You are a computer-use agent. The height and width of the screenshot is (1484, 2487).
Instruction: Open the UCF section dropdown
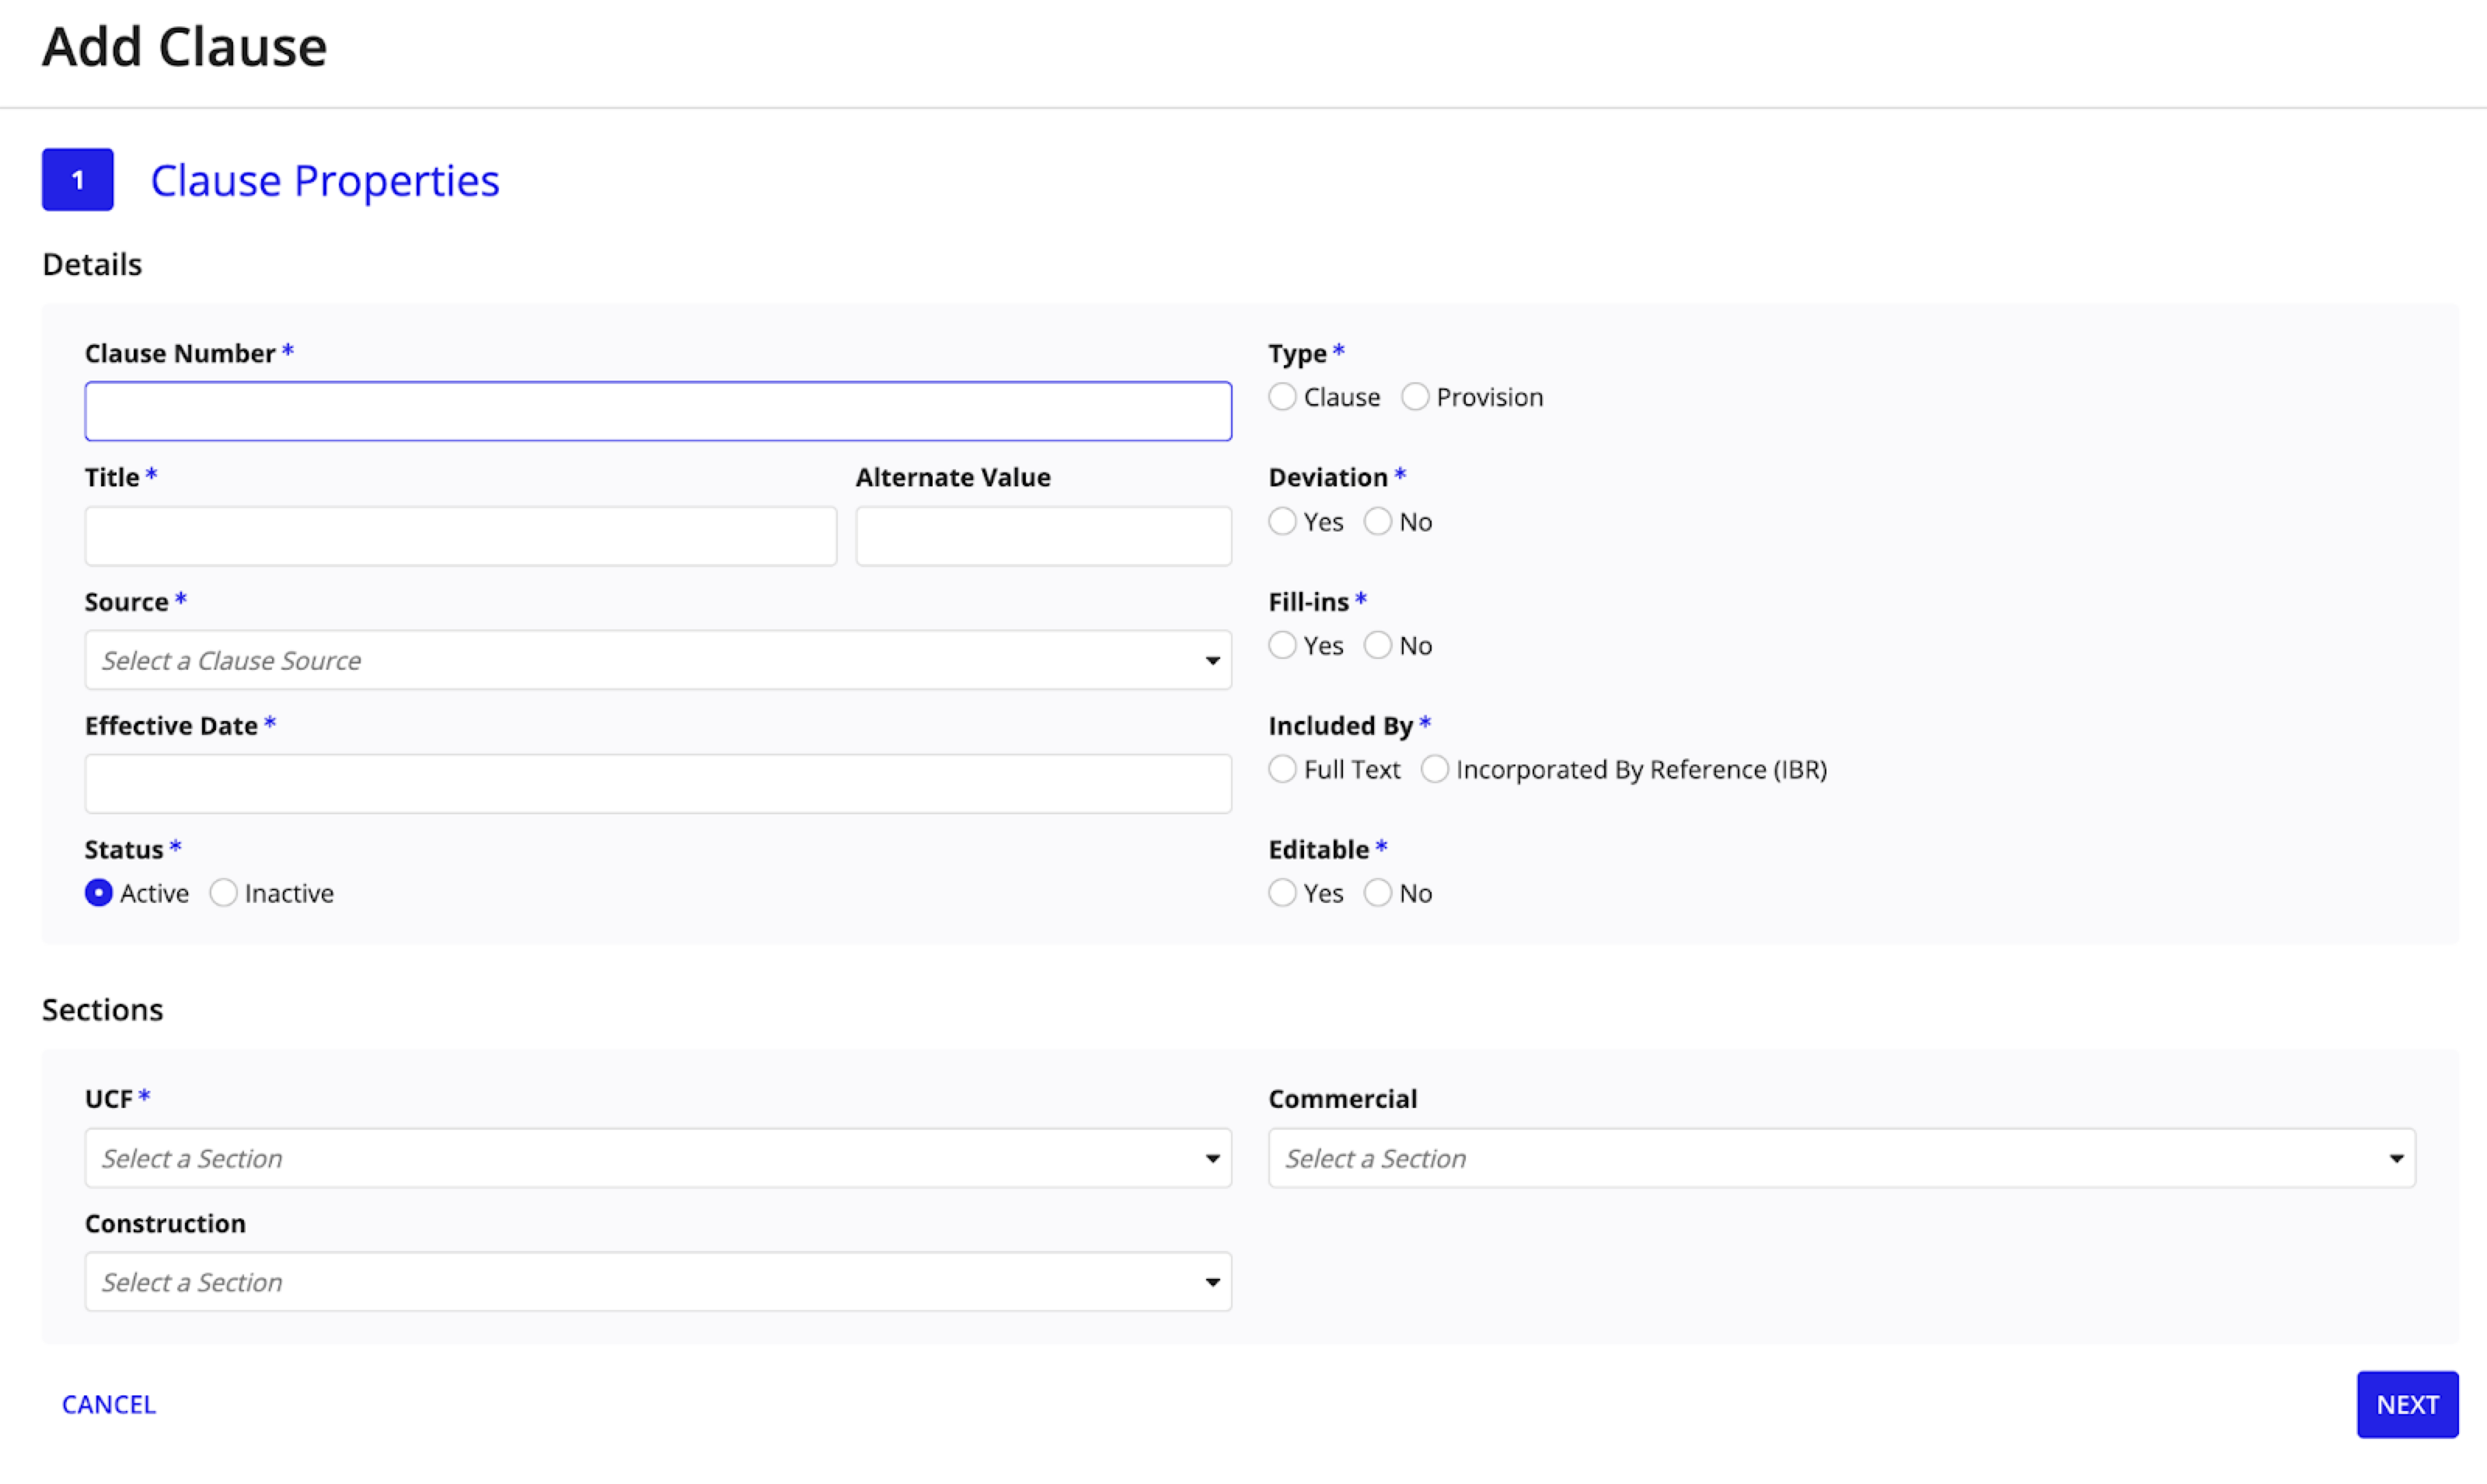click(658, 1158)
